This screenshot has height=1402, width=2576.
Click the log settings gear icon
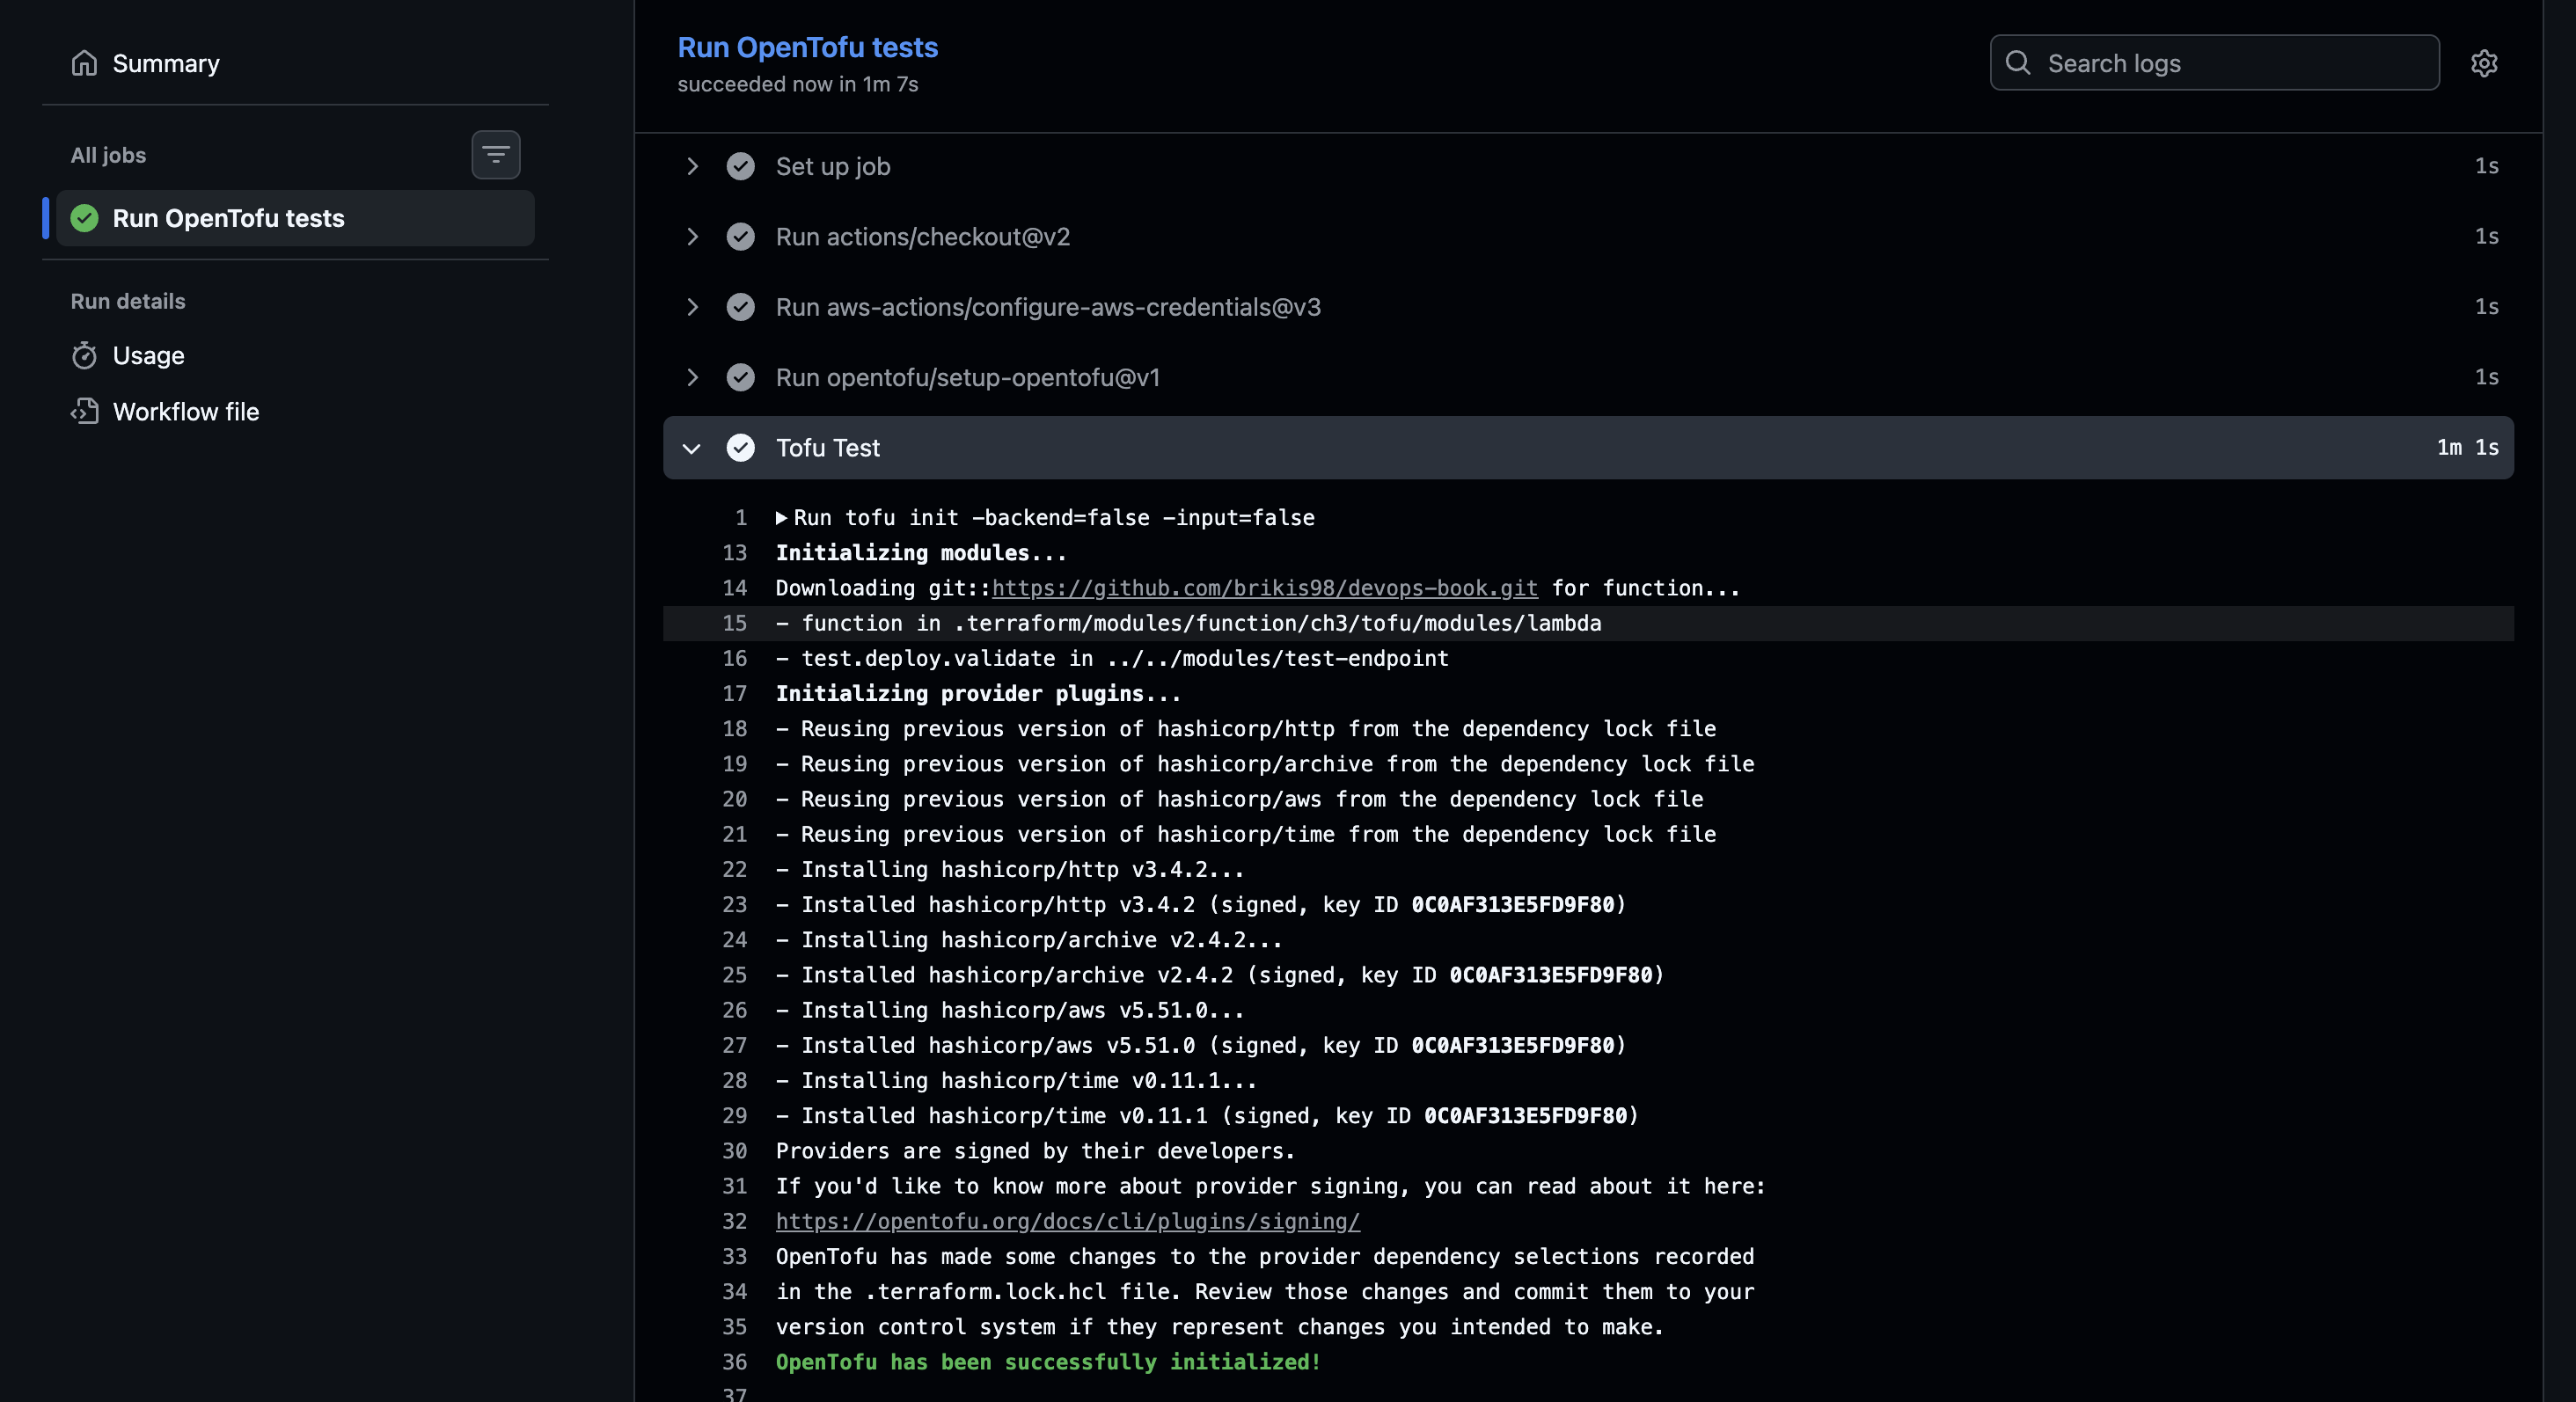(2484, 63)
